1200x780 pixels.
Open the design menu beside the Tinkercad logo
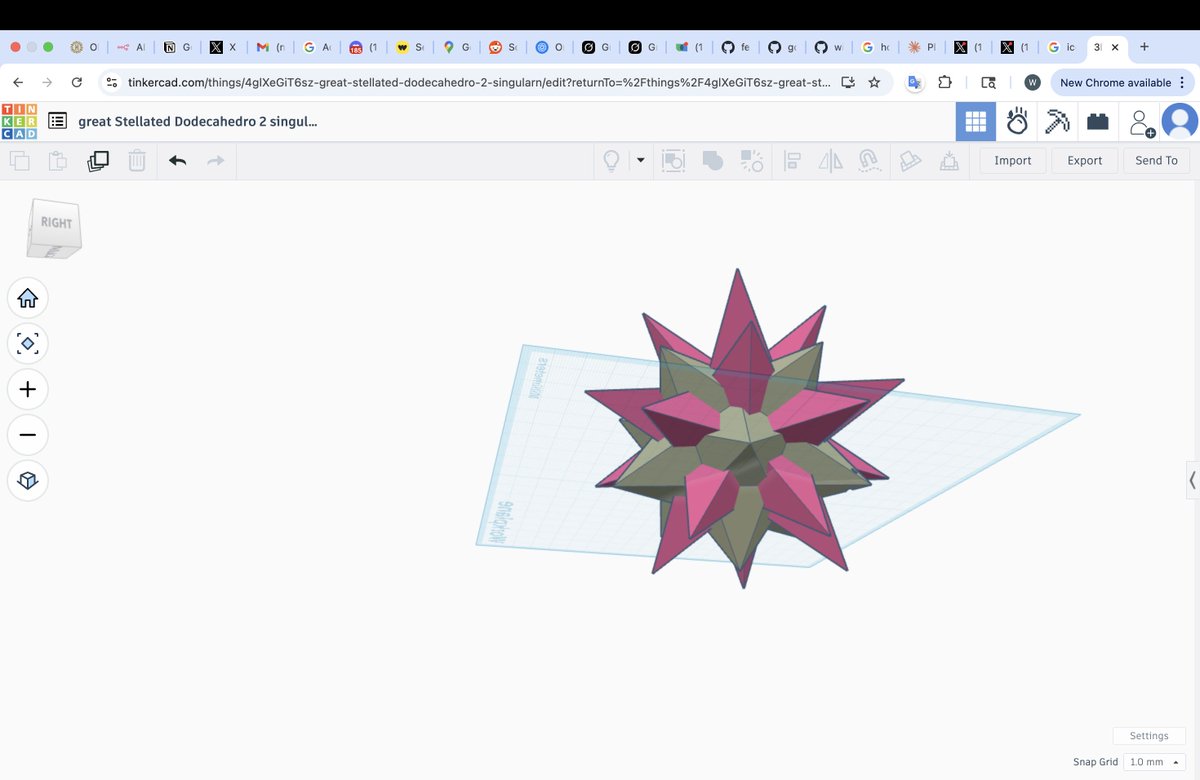point(57,120)
